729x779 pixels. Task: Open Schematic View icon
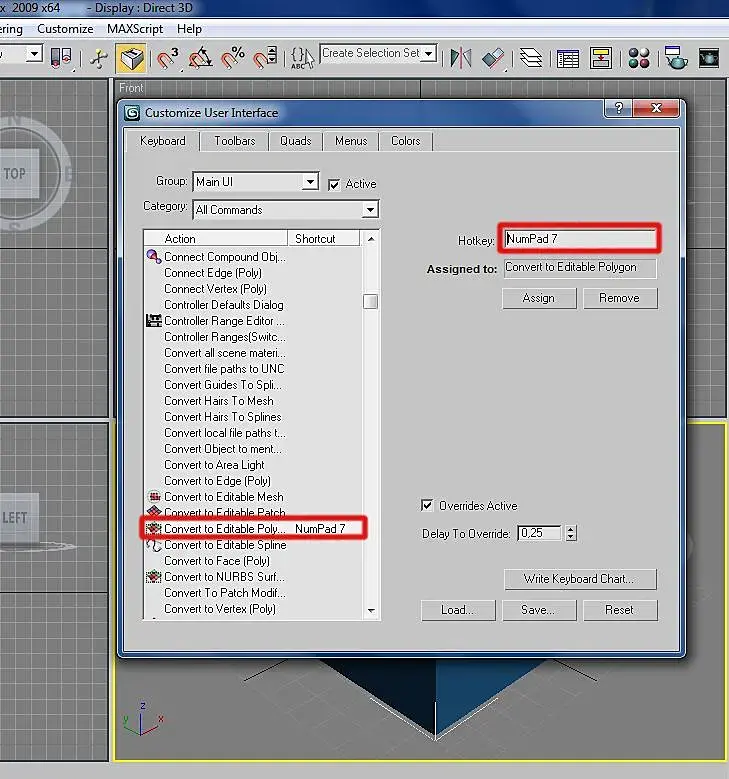tap(600, 58)
